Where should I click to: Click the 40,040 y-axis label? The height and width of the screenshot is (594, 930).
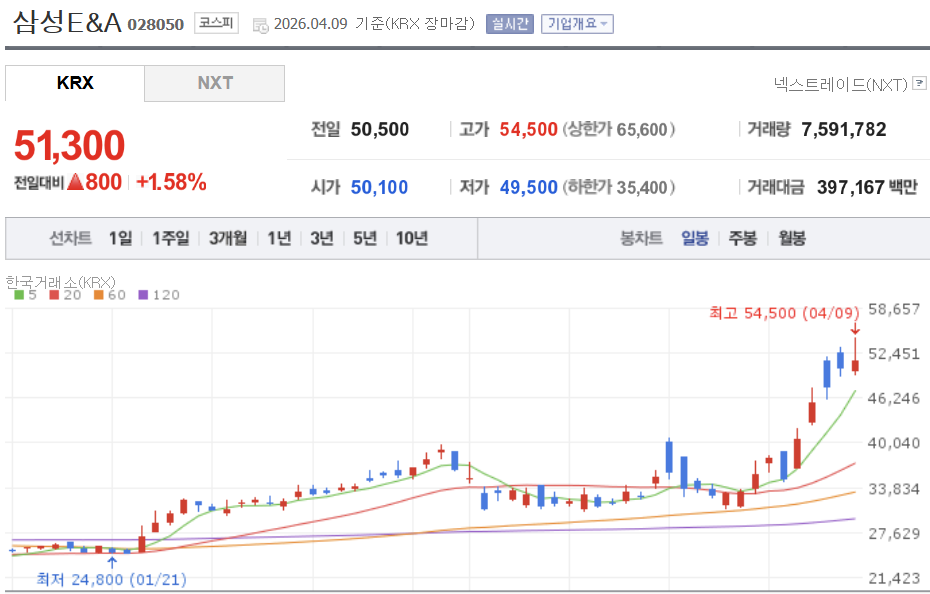tap(894, 443)
